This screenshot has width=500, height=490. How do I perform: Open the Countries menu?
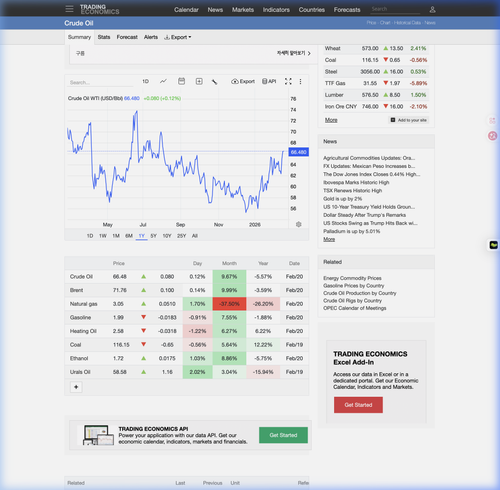coord(312,10)
